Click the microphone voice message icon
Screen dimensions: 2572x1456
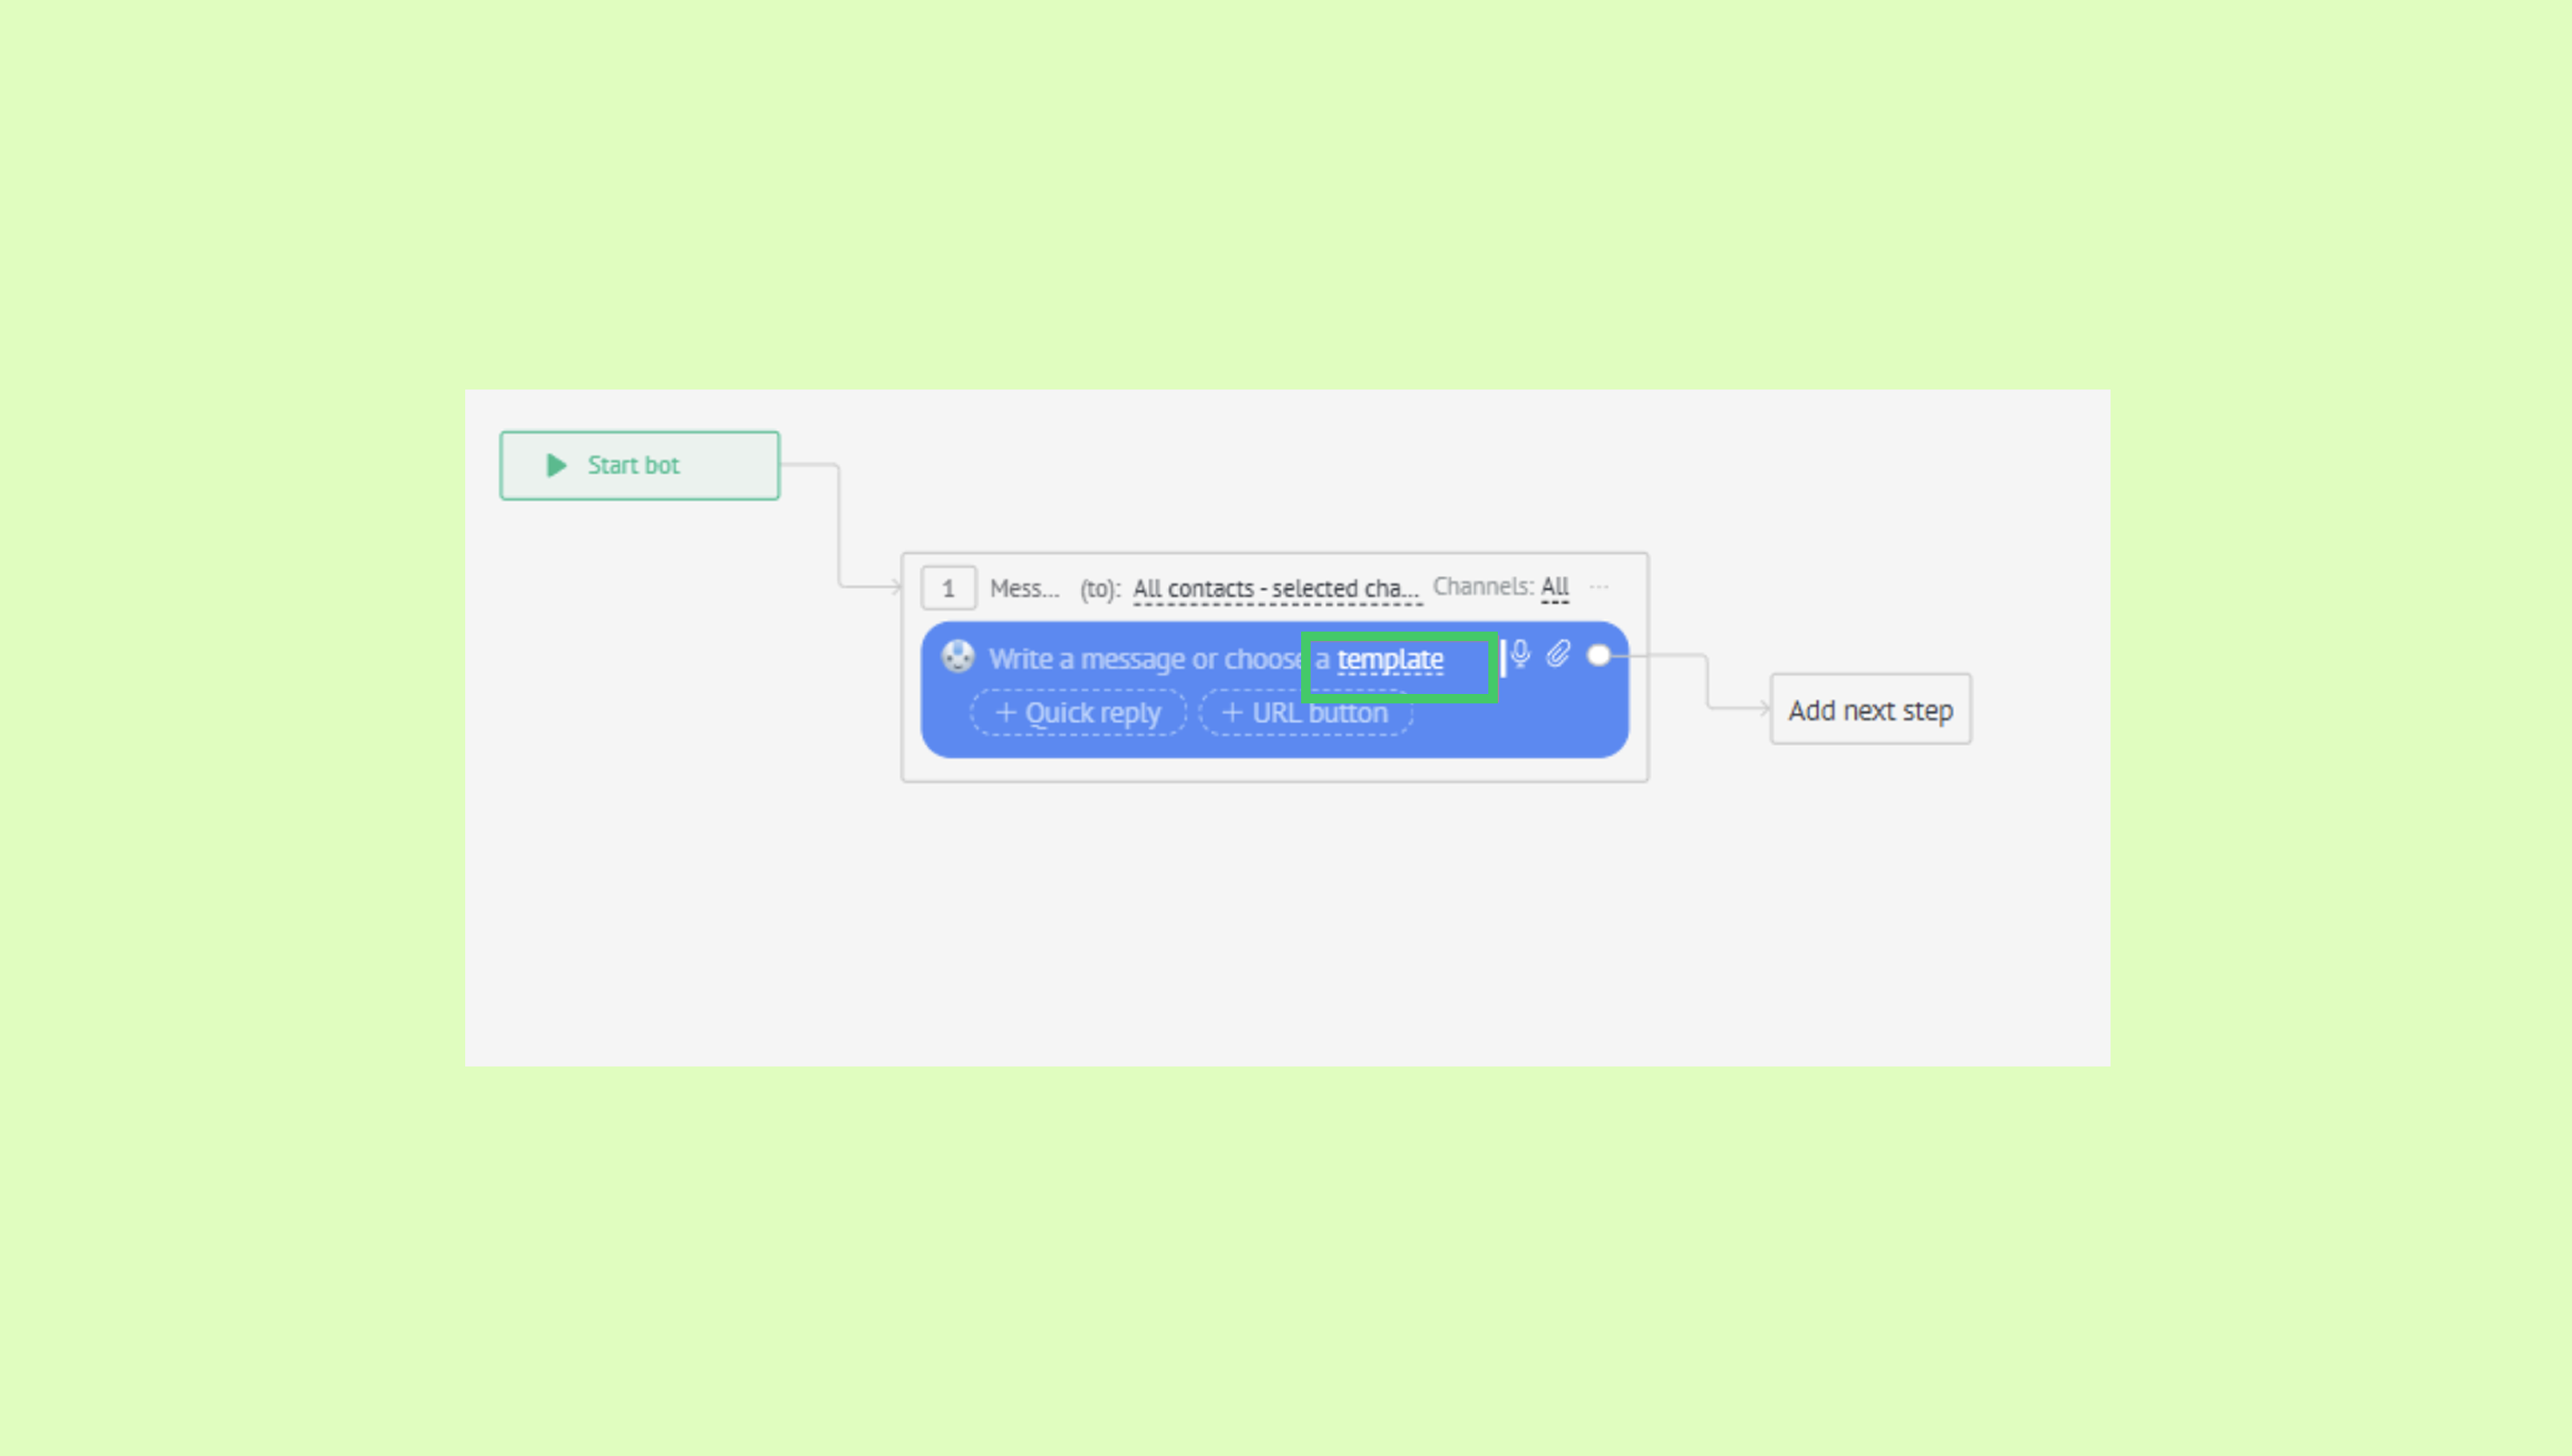[1520, 654]
